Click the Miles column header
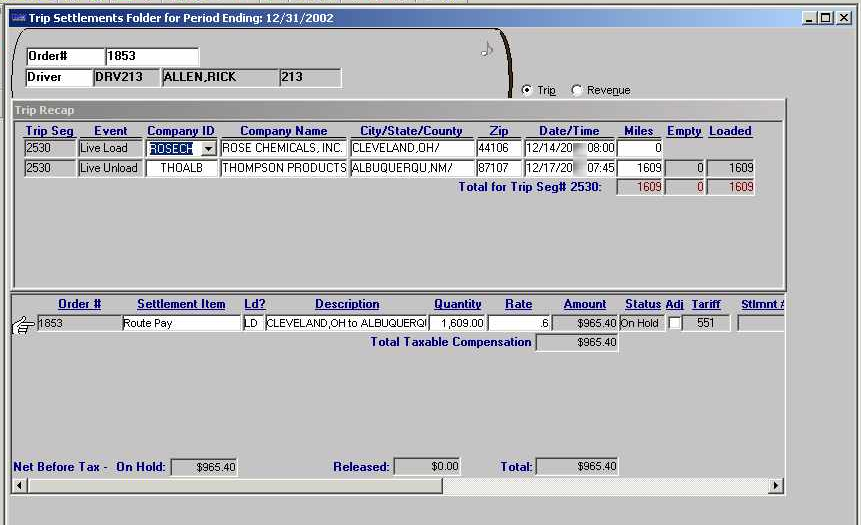This screenshot has width=861, height=525. tap(639, 131)
